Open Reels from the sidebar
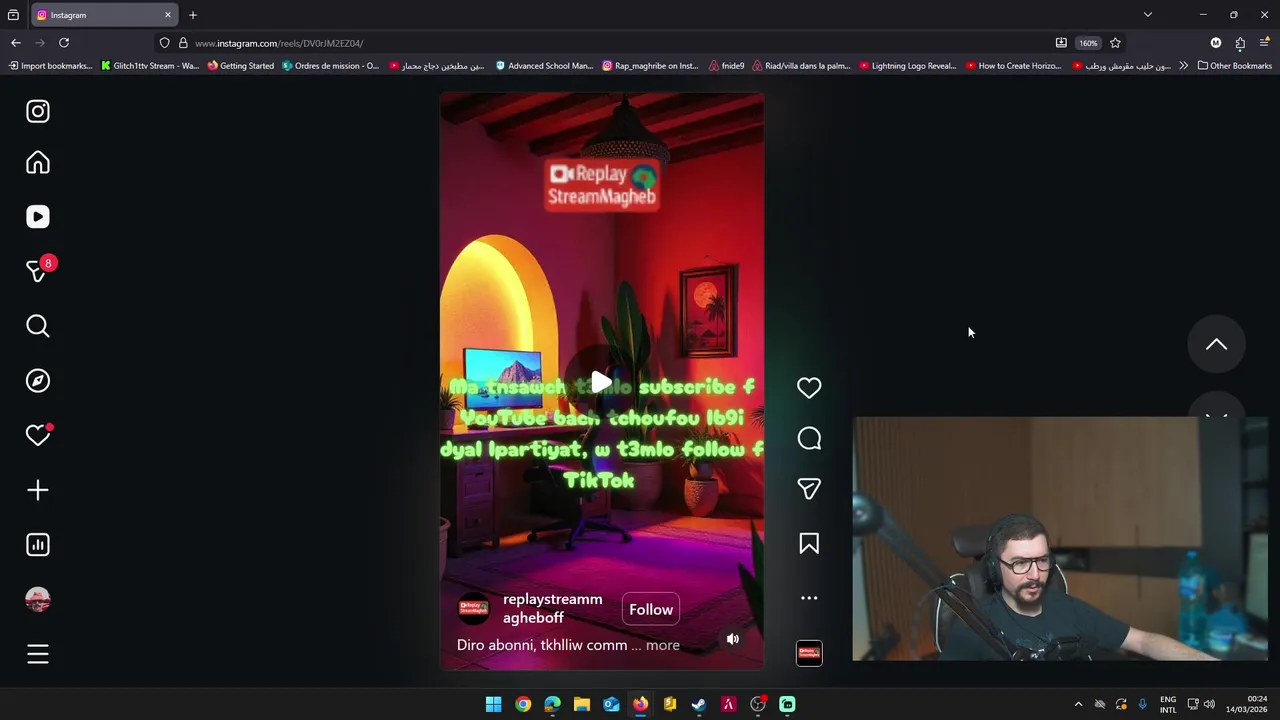 point(38,217)
